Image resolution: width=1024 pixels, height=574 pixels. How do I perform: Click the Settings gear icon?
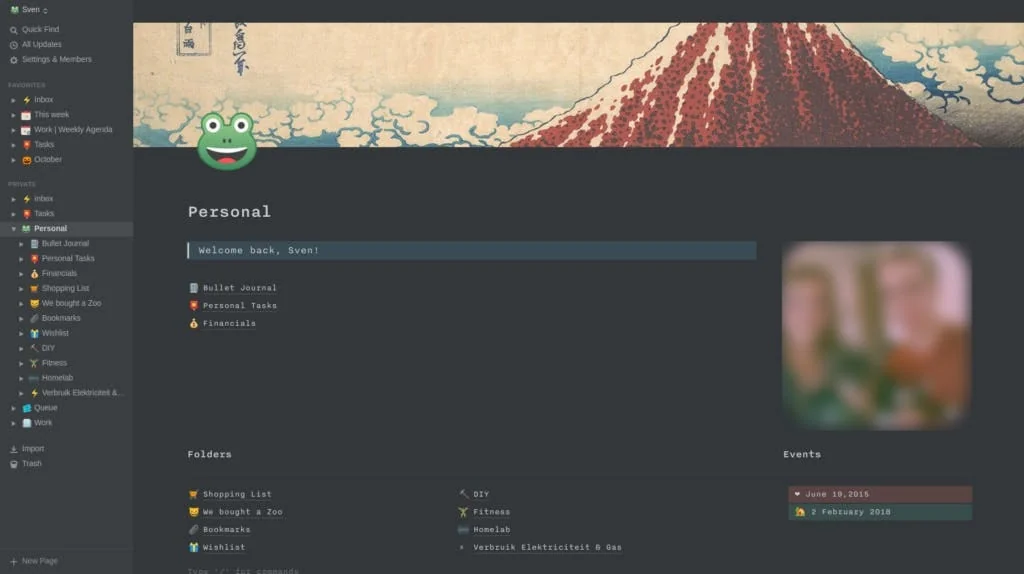tap(14, 60)
